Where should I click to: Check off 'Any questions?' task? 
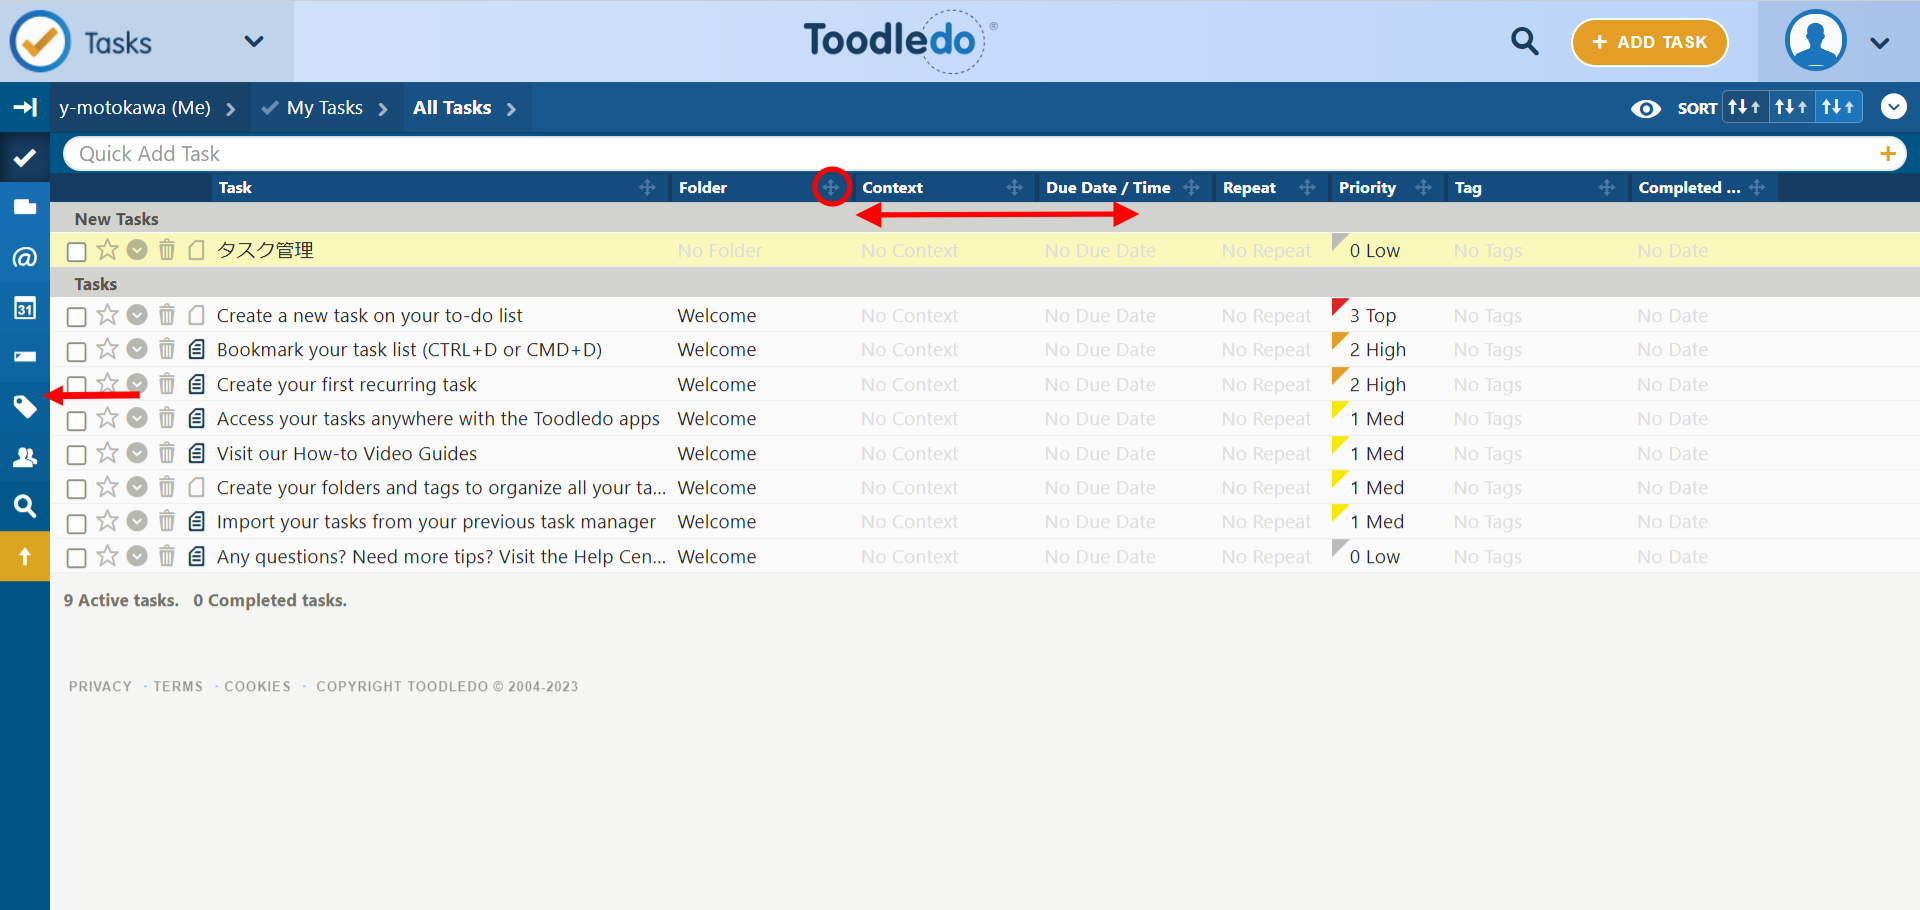[76, 558]
